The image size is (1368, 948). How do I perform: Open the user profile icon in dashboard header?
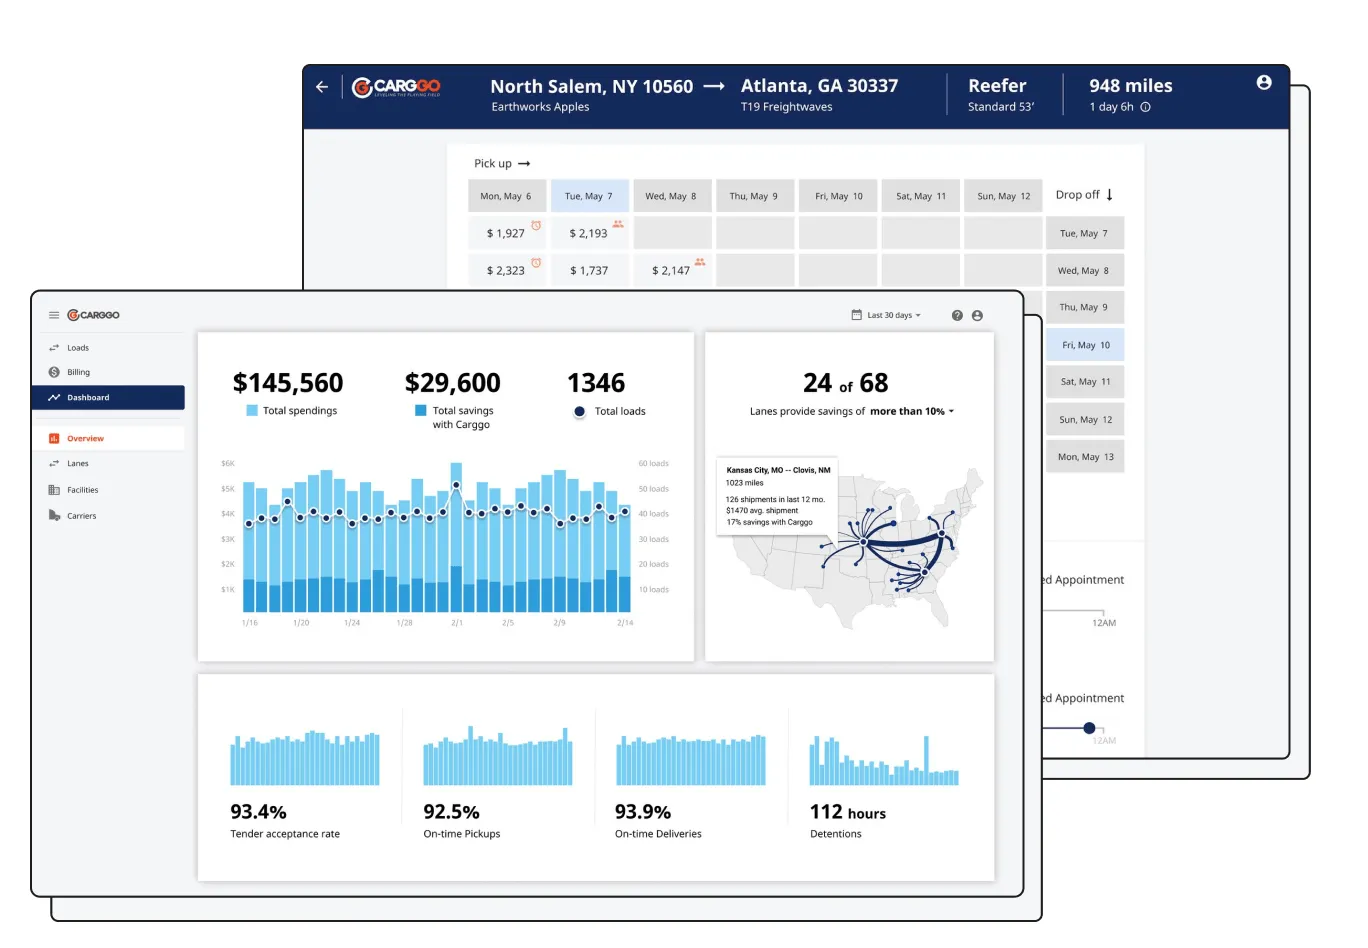(x=977, y=315)
